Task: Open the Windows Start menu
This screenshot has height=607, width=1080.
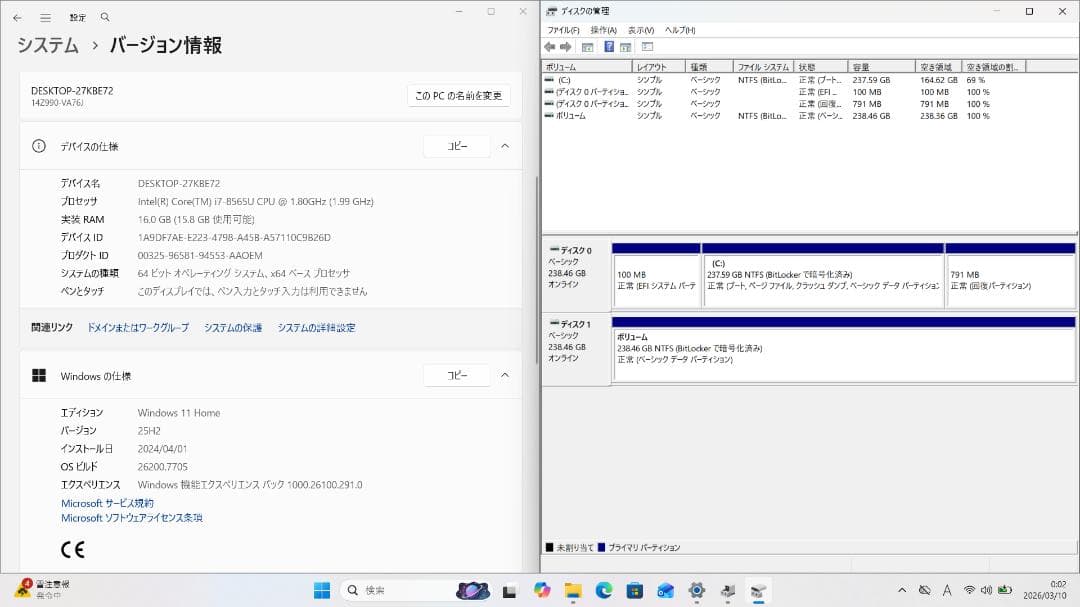Action: click(322, 590)
